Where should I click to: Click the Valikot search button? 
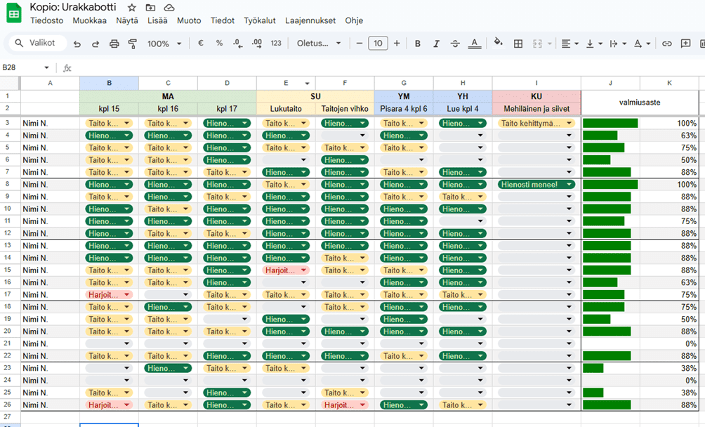[36, 44]
